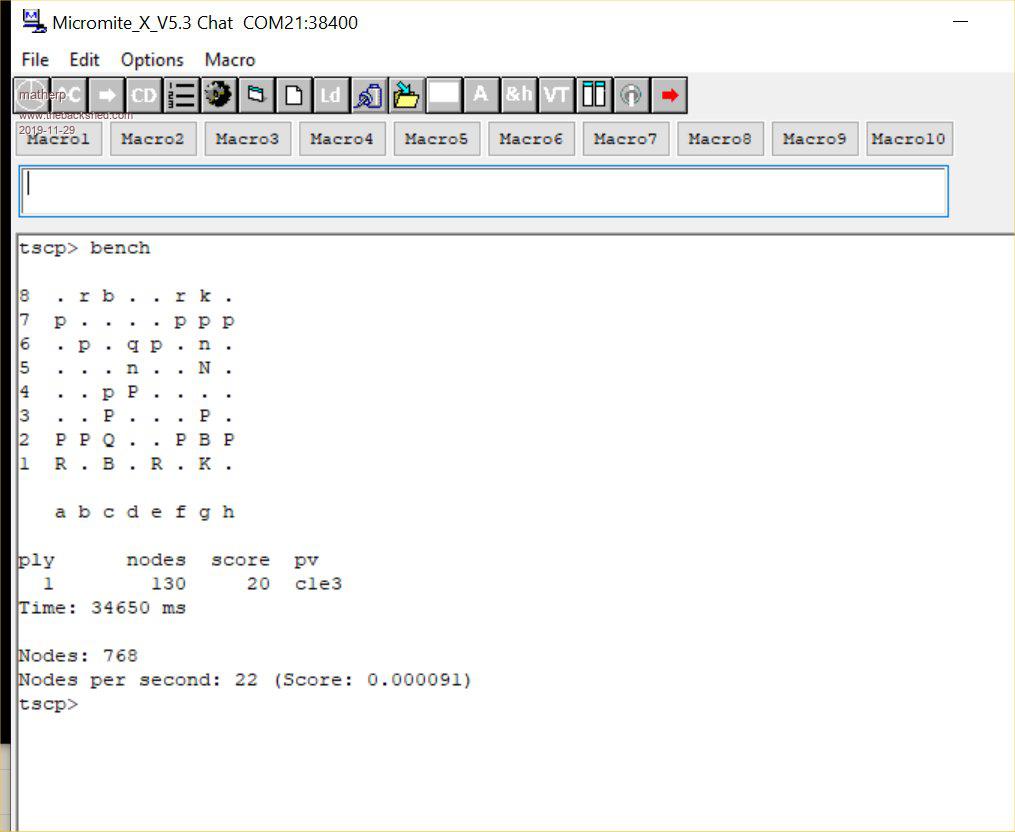Open the File menu
Viewport: 1015px width, 832px height.
35,60
